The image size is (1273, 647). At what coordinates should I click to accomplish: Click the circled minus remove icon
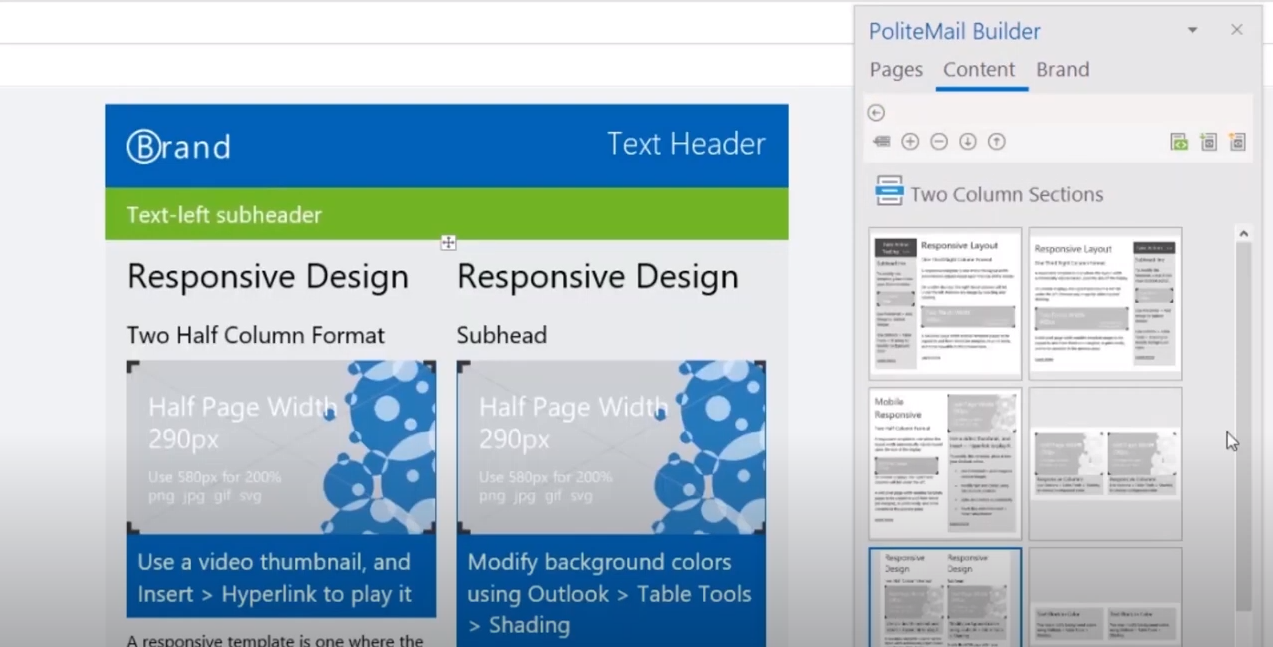939,142
